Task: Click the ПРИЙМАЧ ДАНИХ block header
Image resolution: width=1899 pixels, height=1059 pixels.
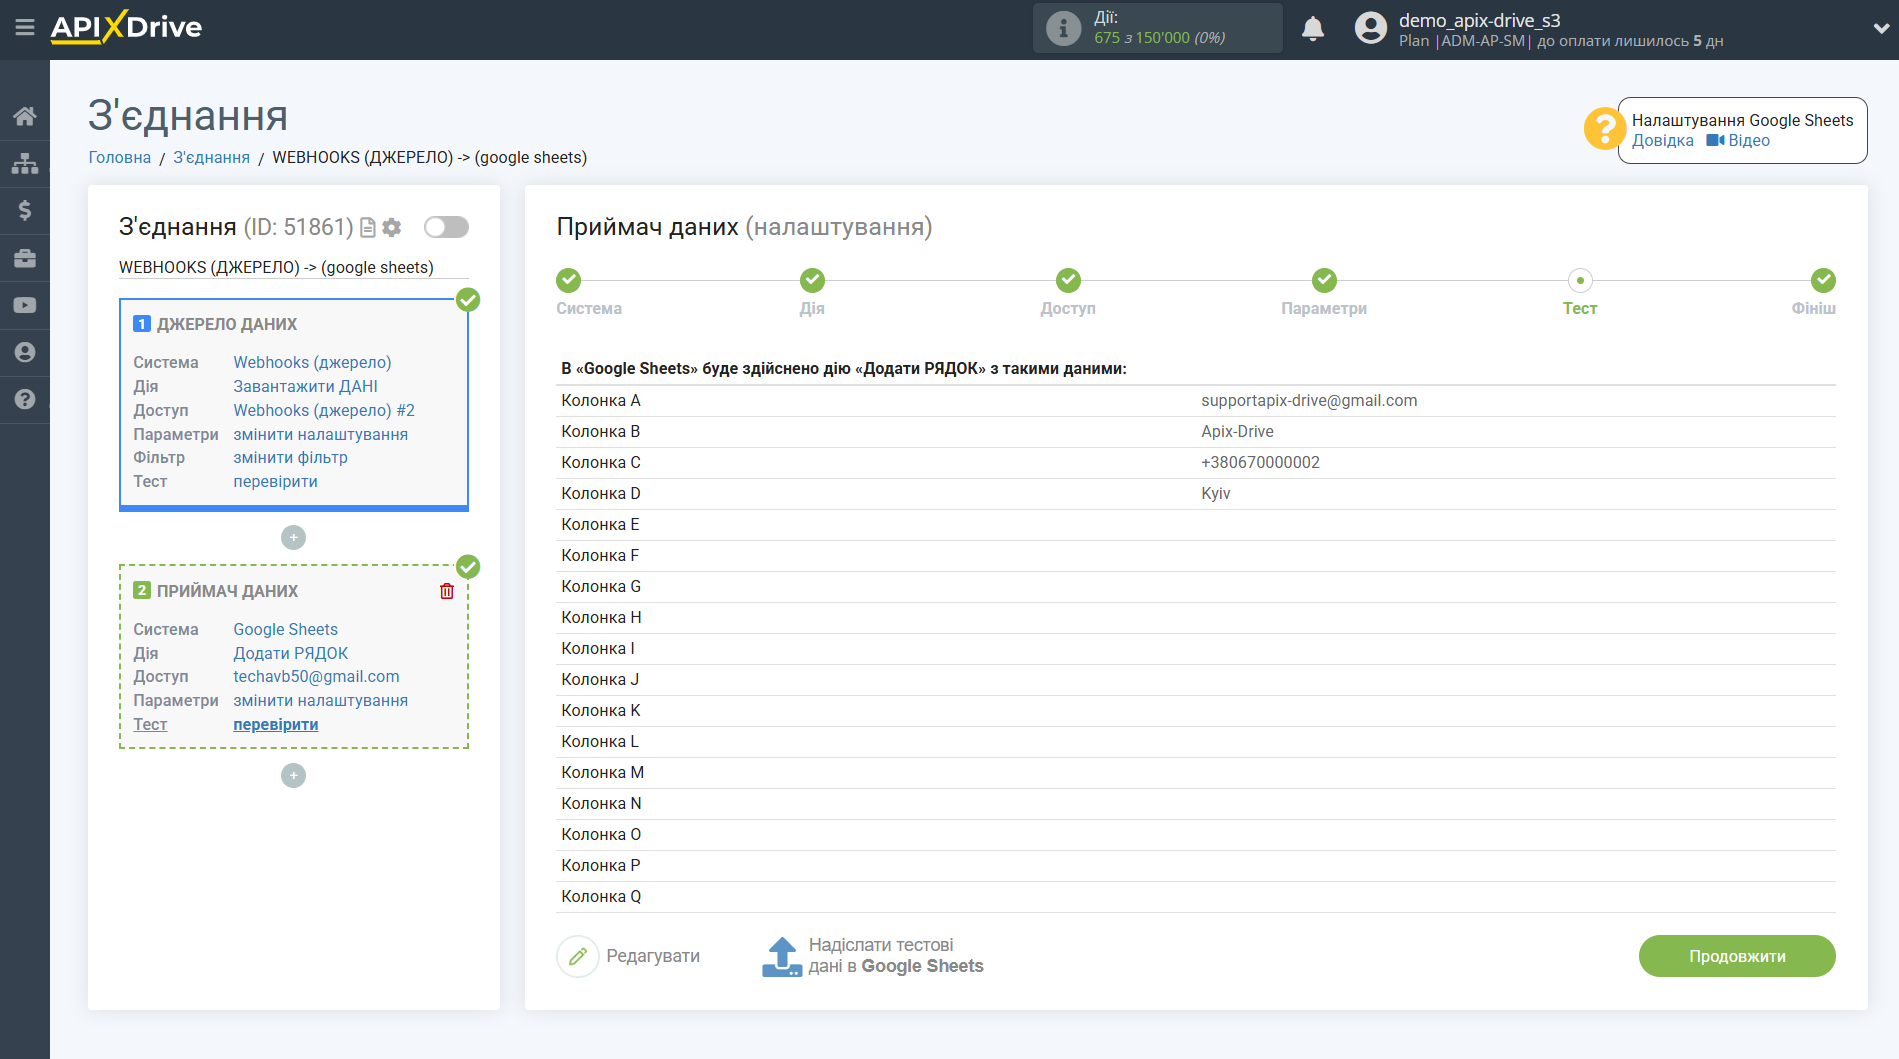Action: click(x=227, y=591)
